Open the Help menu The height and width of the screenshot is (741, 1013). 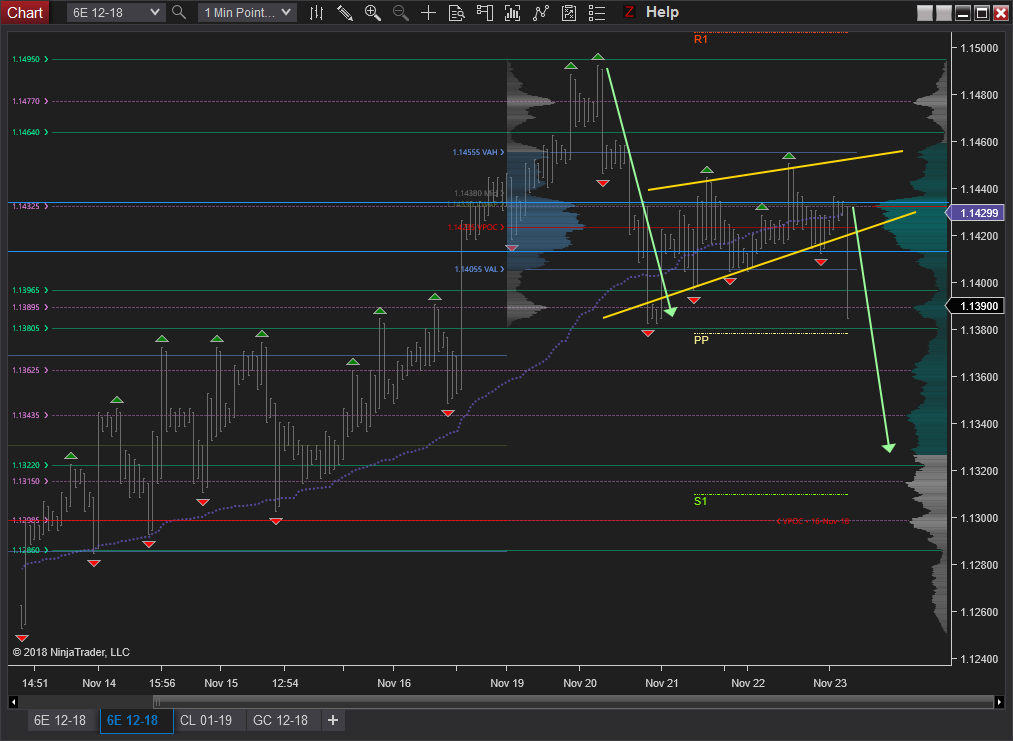(662, 12)
